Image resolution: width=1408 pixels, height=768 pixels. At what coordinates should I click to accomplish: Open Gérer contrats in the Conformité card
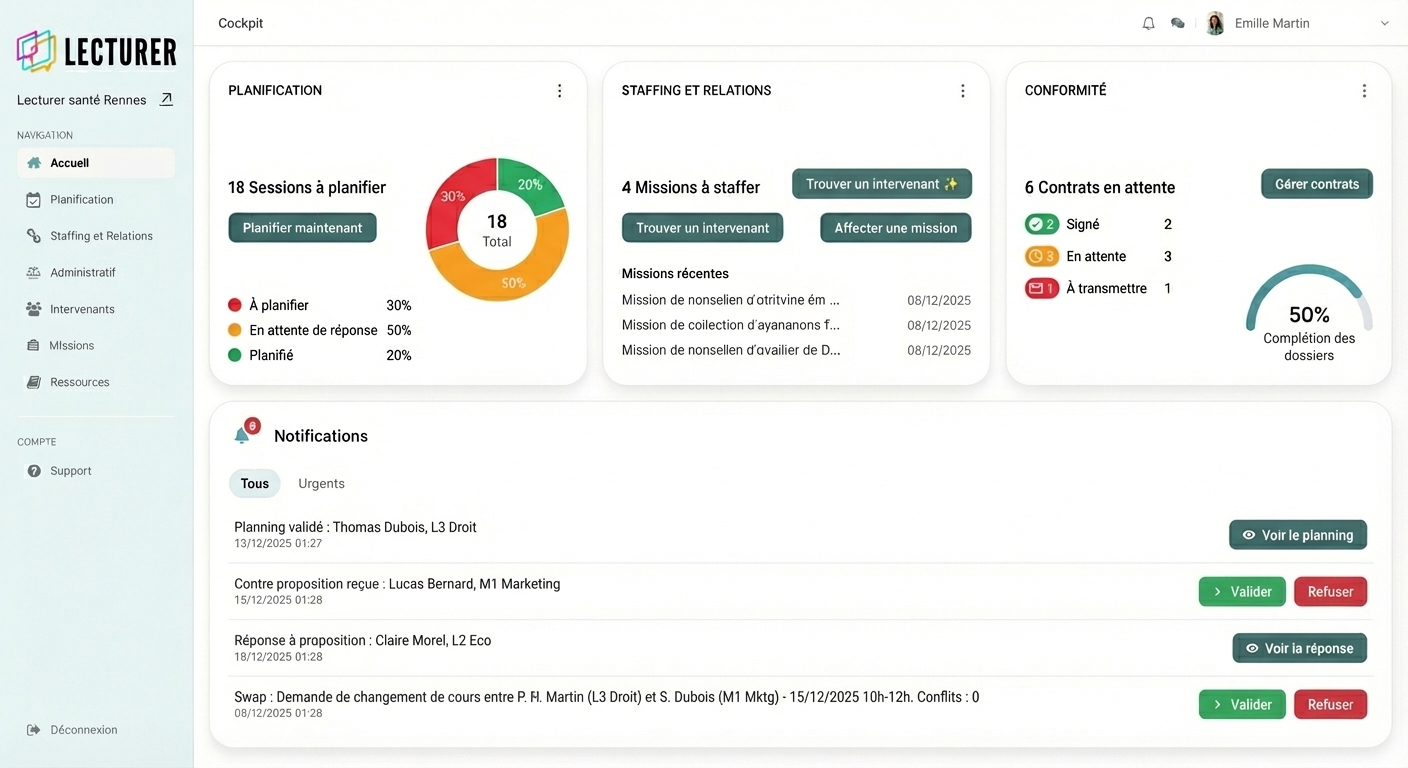[x=1316, y=184]
